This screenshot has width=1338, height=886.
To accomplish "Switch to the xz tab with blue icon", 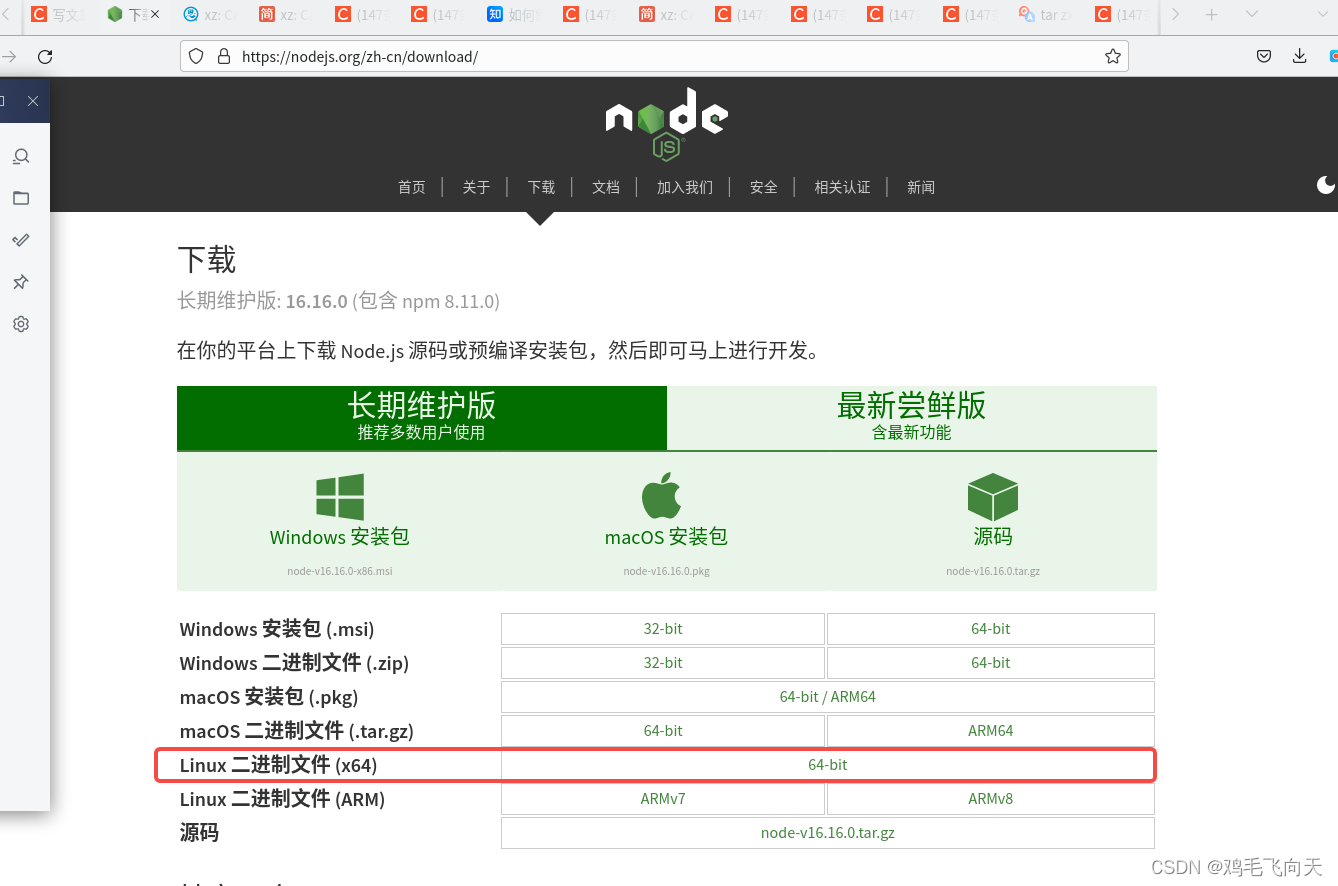I will coord(211,14).
